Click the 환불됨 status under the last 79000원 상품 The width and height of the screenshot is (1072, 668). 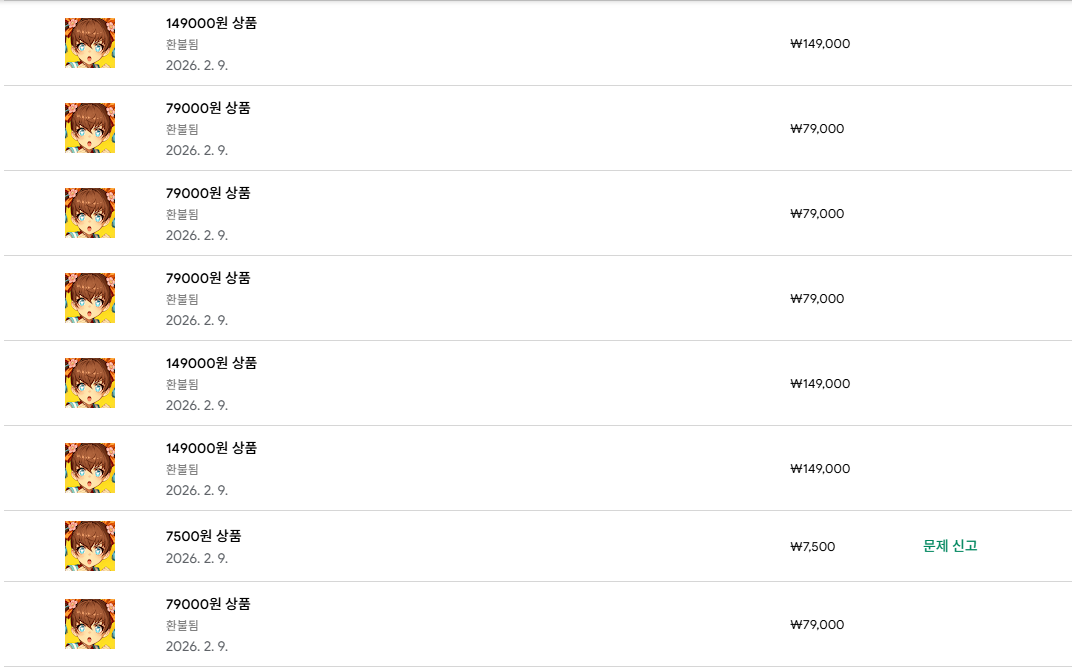pyautogui.click(x=182, y=625)
